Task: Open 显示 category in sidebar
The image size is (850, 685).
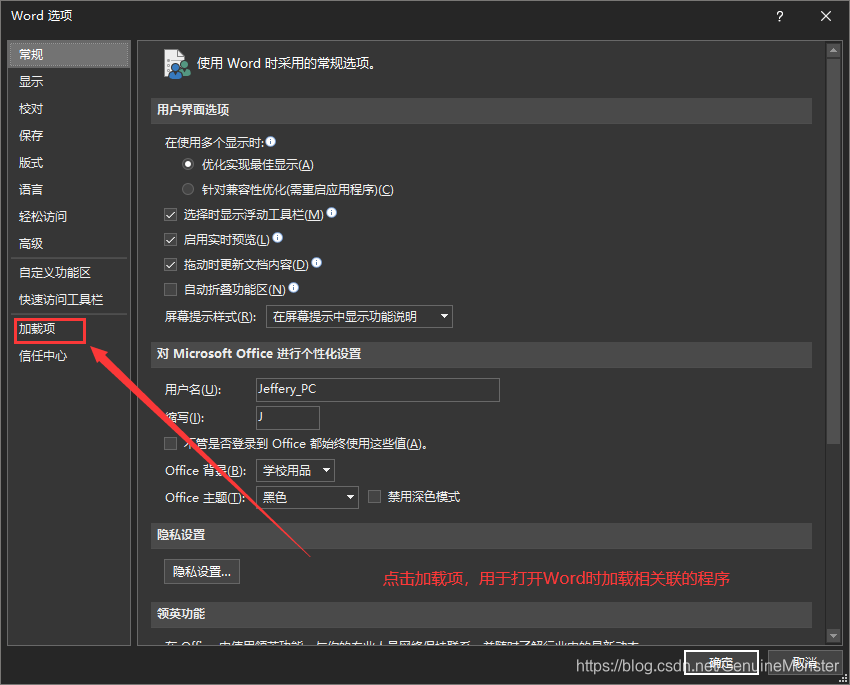Action: coord(69,81)
